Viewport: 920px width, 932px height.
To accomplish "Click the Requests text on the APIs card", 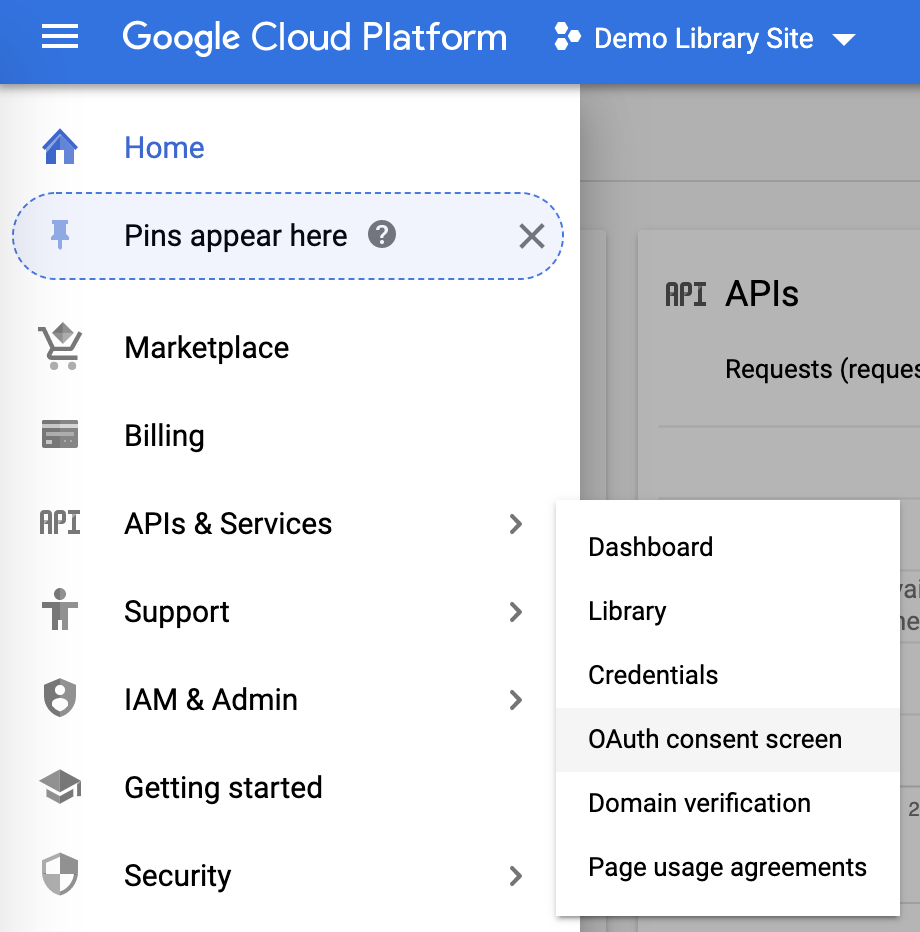I will pos(823,369).
